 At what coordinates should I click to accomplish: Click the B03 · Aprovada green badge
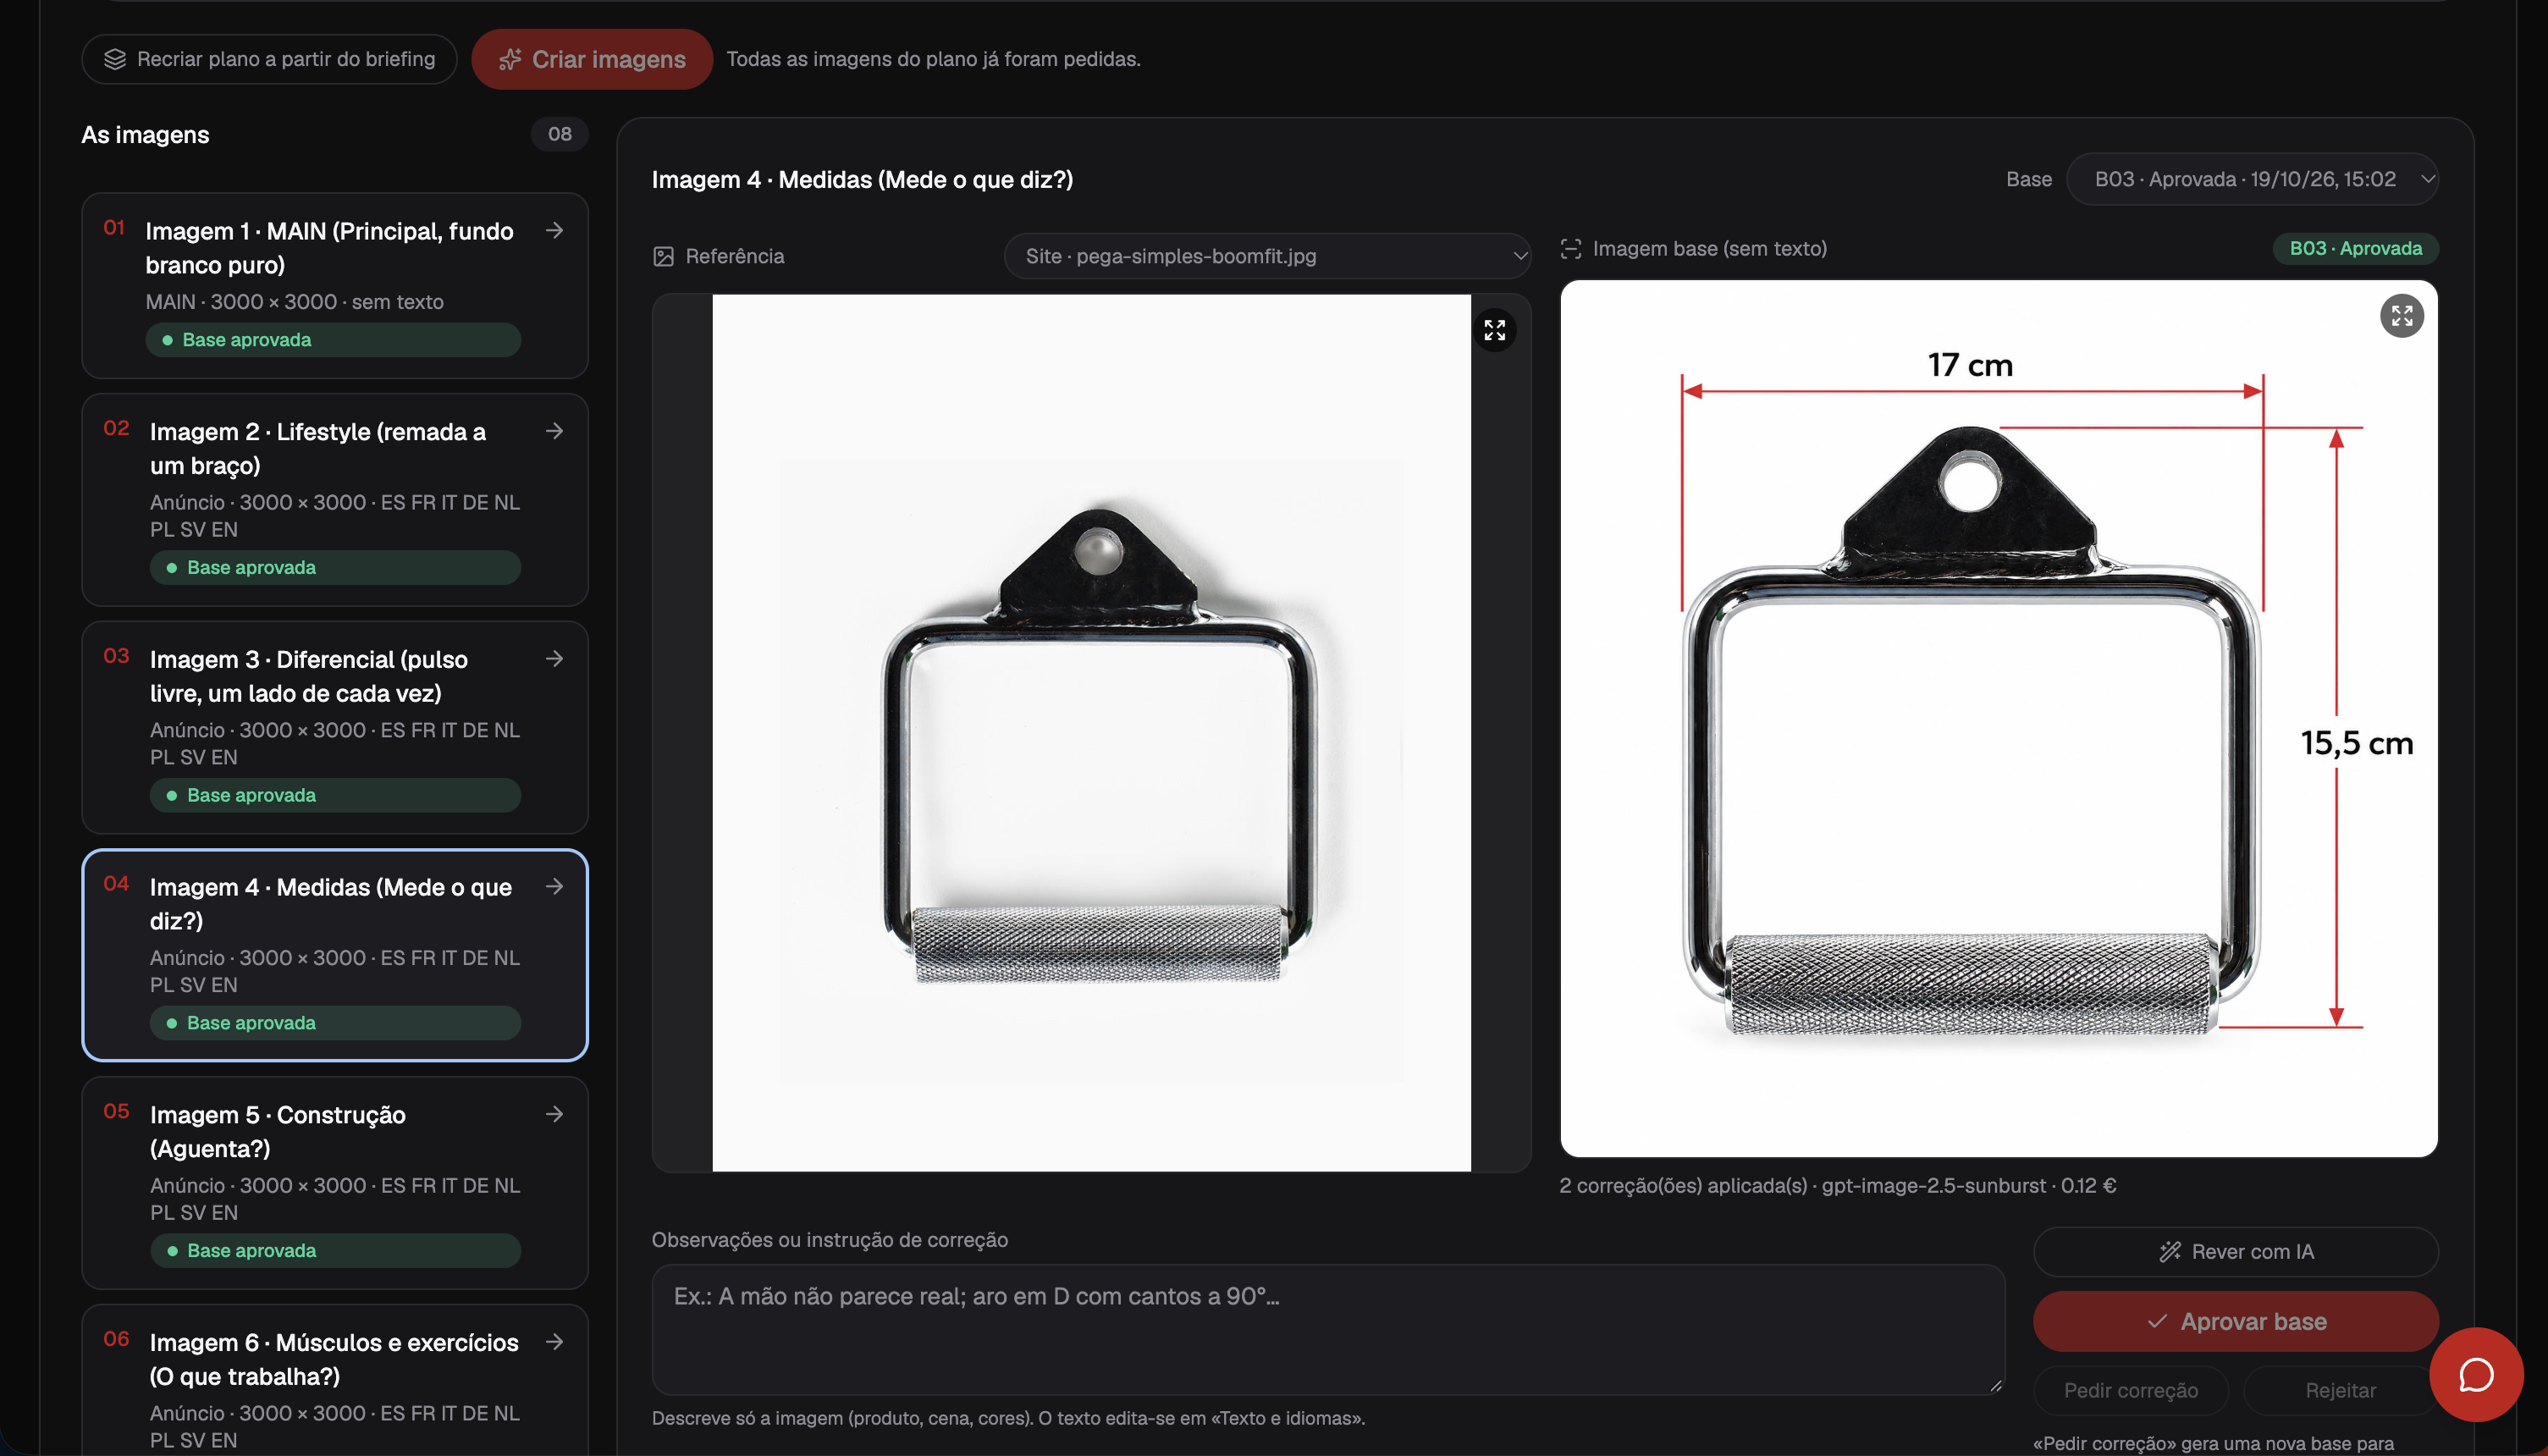tap(2355, 249)
